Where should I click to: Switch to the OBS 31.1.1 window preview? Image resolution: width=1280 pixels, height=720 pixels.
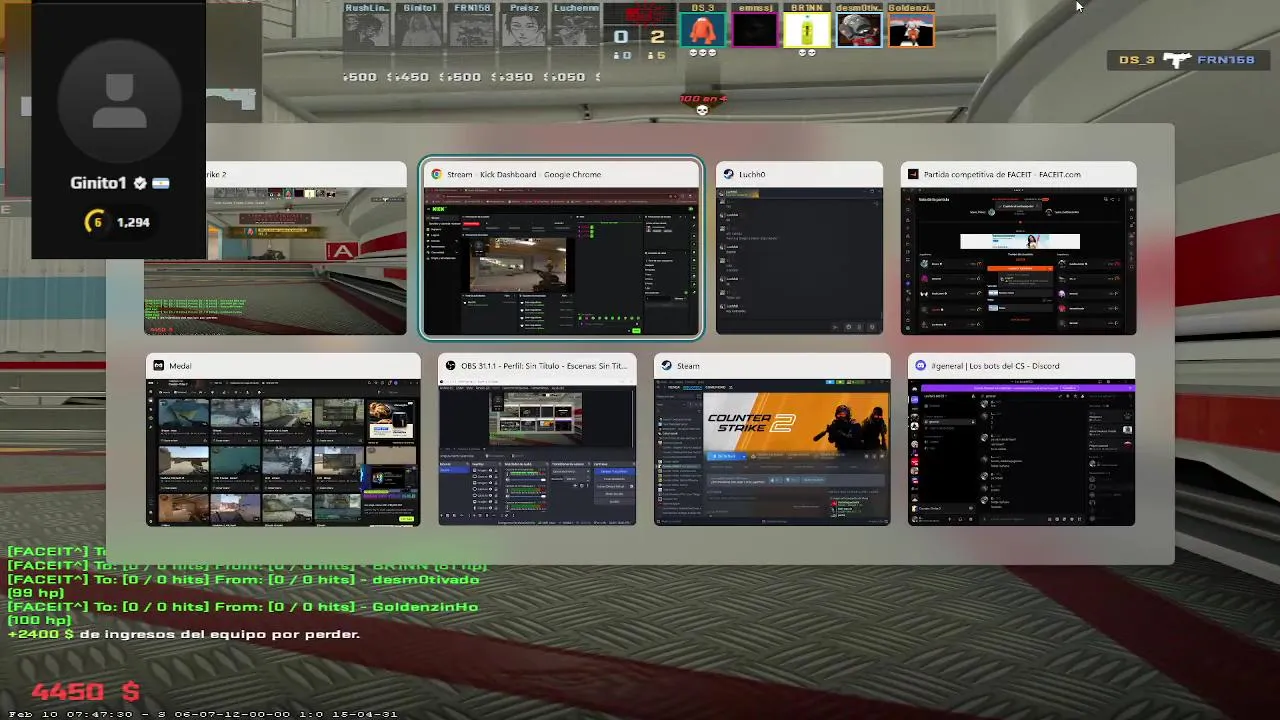537,439
